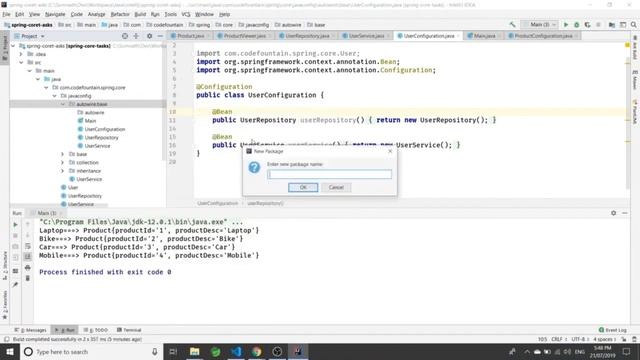Click Cancel in the New Package dialog
The height and width of the screenshot is (360, 640).
(336, 187)
